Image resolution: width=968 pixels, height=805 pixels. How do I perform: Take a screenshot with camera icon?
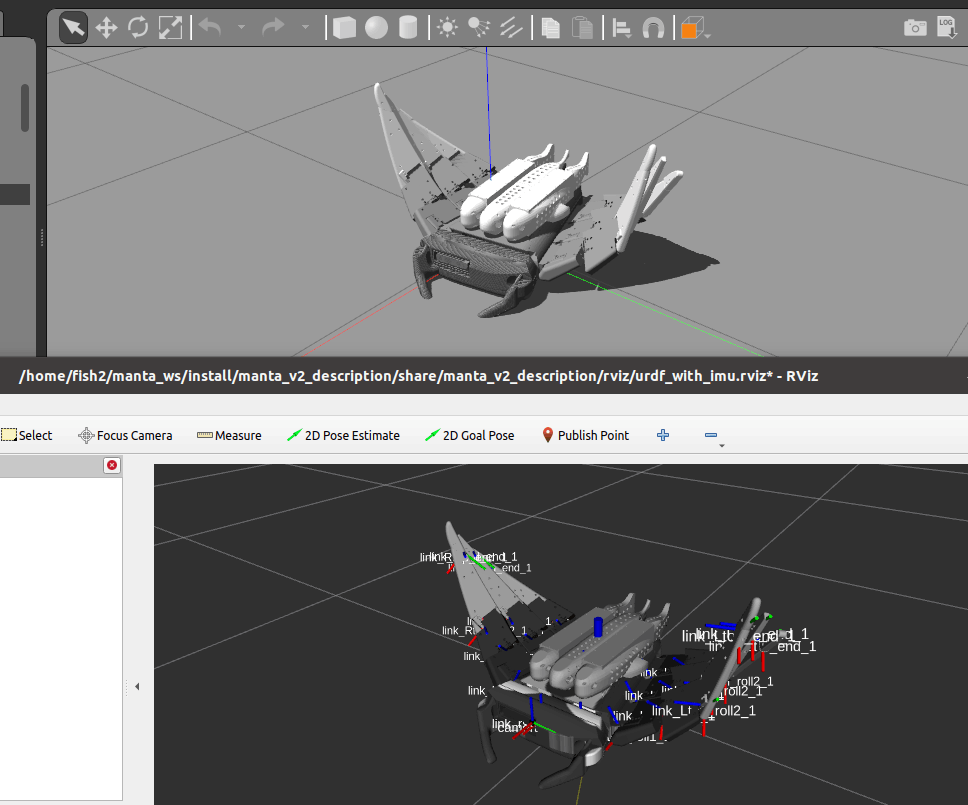pyautogui.click(x=914, y=28)
